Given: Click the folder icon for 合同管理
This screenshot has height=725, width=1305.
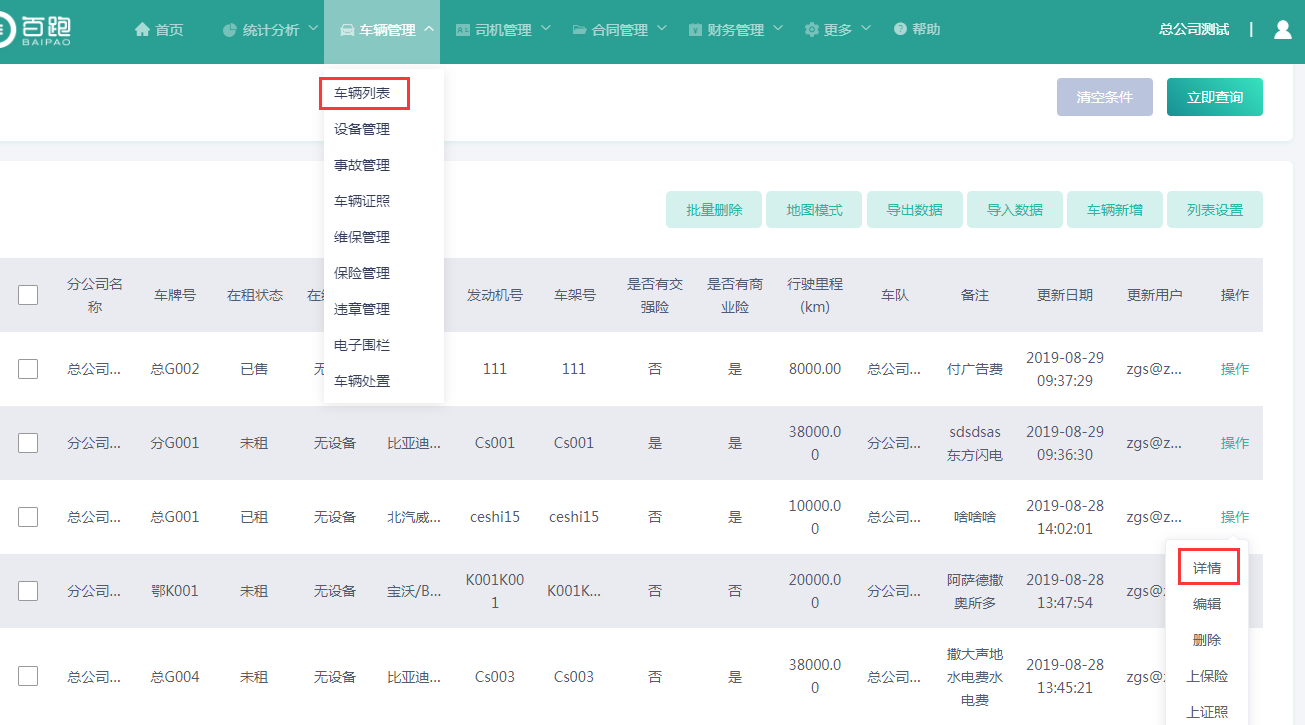Looking at the screenshot, I should [579, 30].
